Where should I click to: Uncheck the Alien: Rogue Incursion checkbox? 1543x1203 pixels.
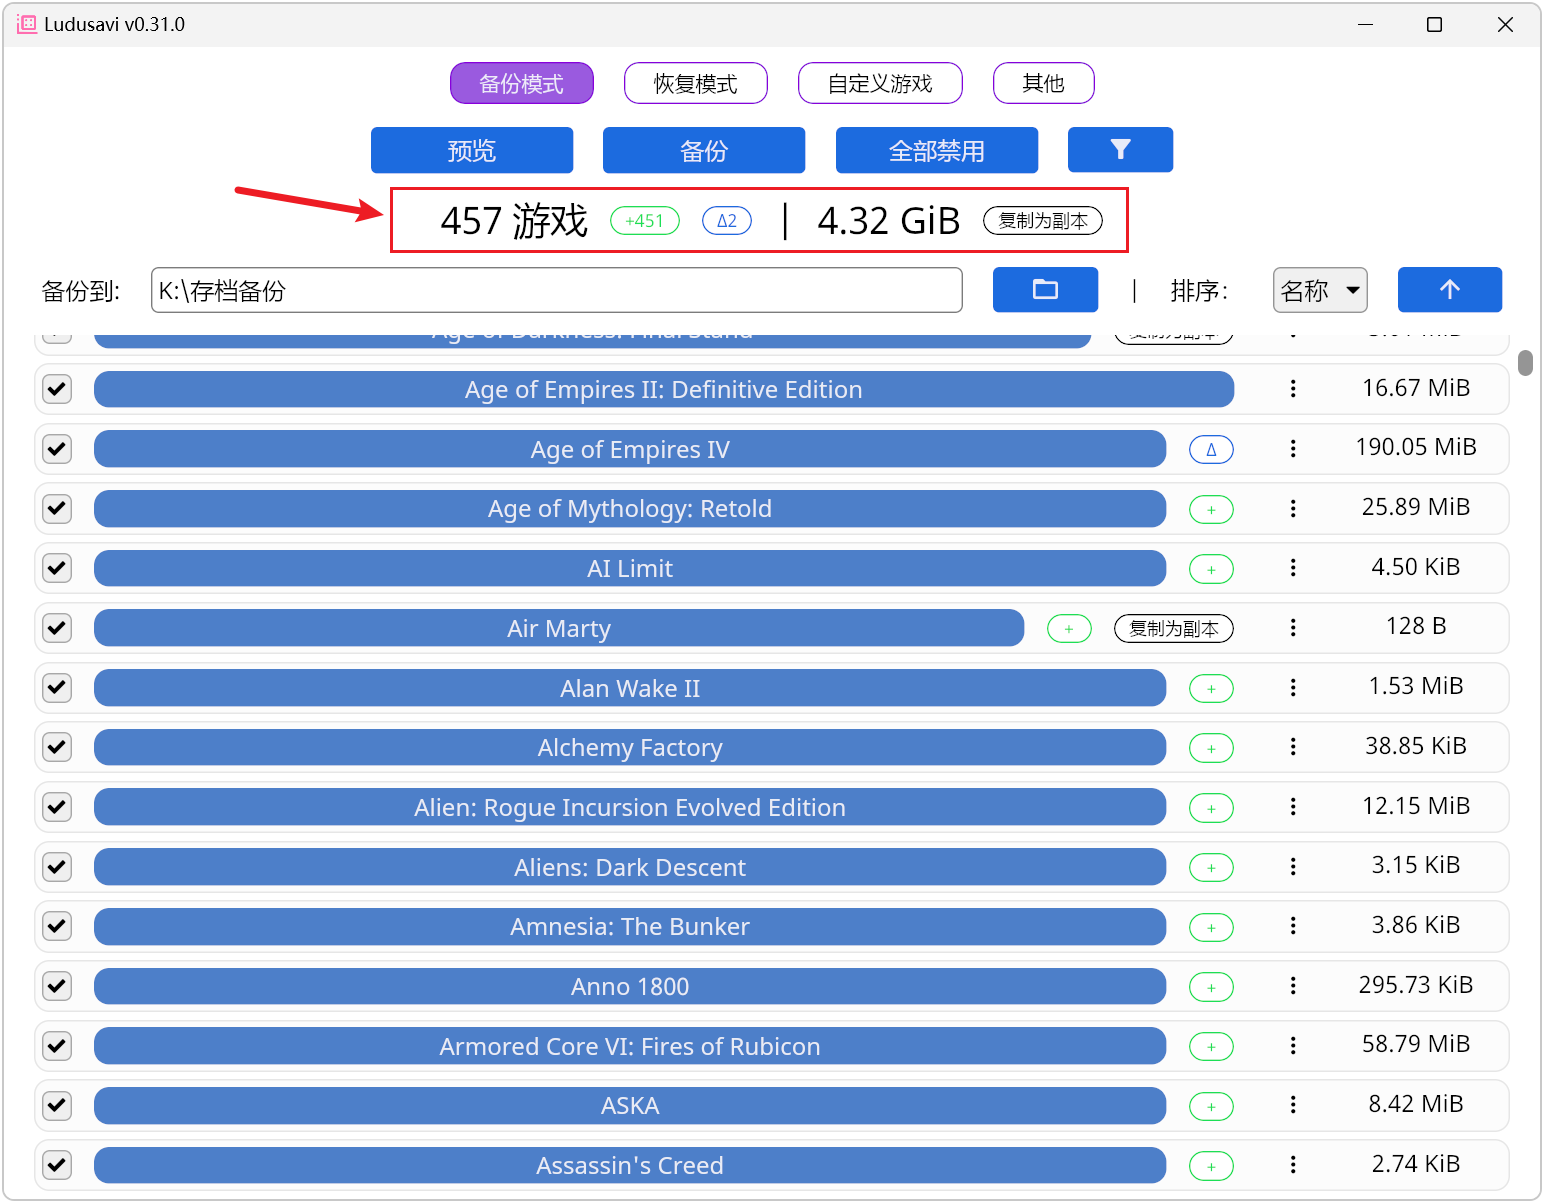coord(57,807)
